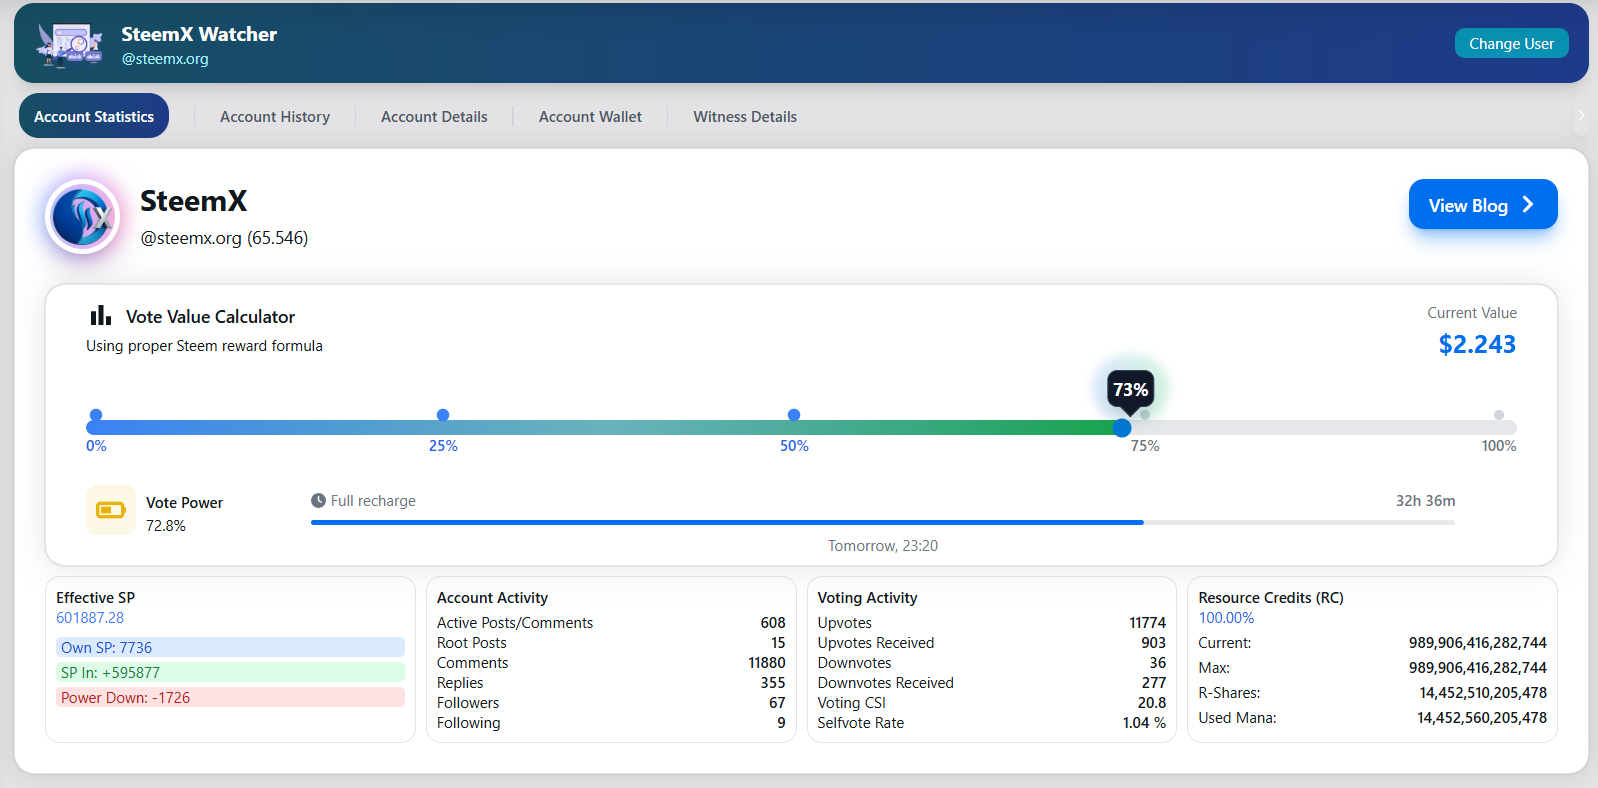Click the Root Posts row
This screenshot has width=1598, height=788.
611,643
